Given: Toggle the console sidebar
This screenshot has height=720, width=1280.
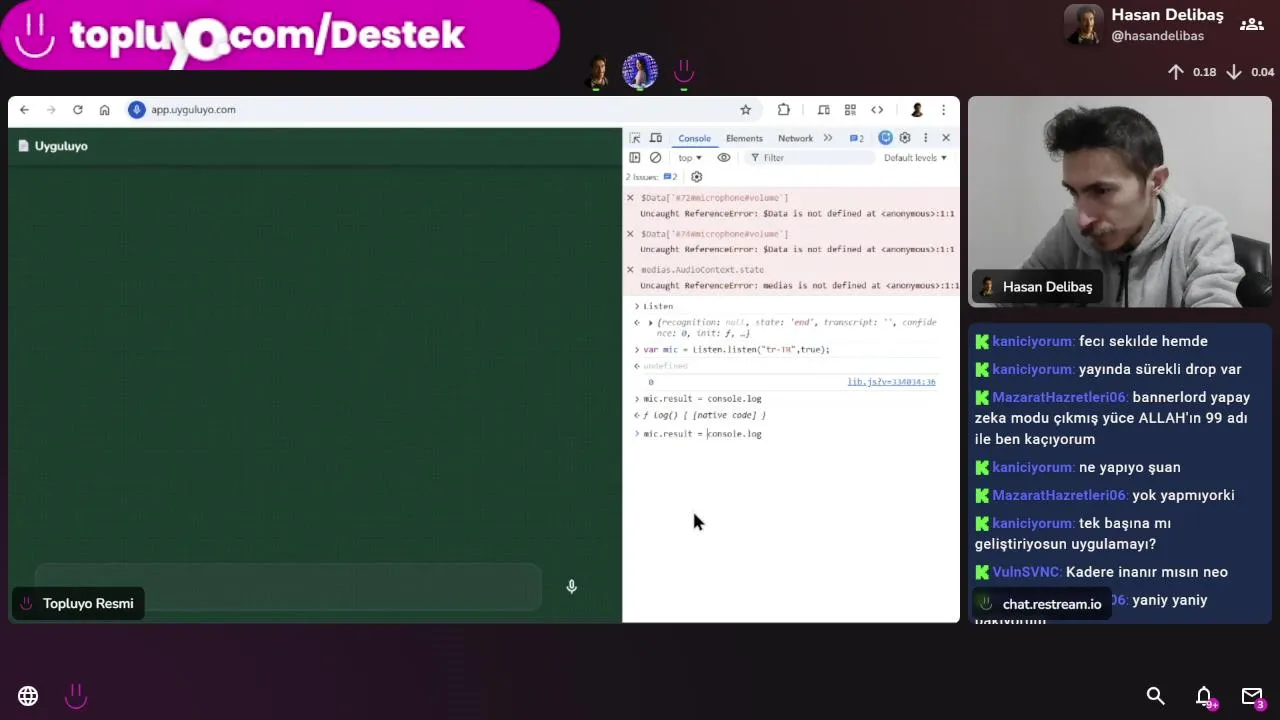Looking at the screenshot, I should pyautogui.click(x=635, y=158).
